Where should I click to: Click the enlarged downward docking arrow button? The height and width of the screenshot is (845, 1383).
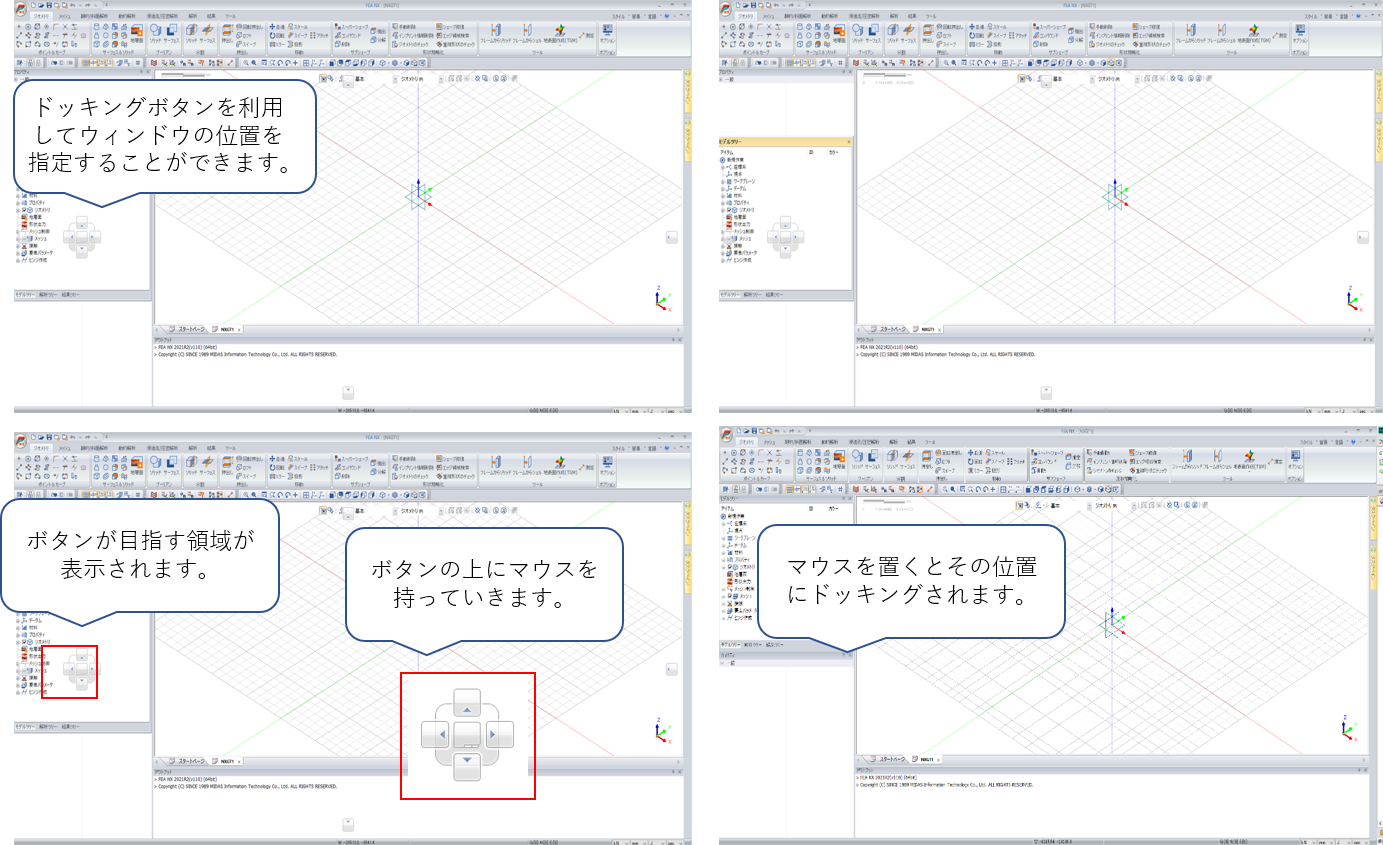click(x=468, y=766)
